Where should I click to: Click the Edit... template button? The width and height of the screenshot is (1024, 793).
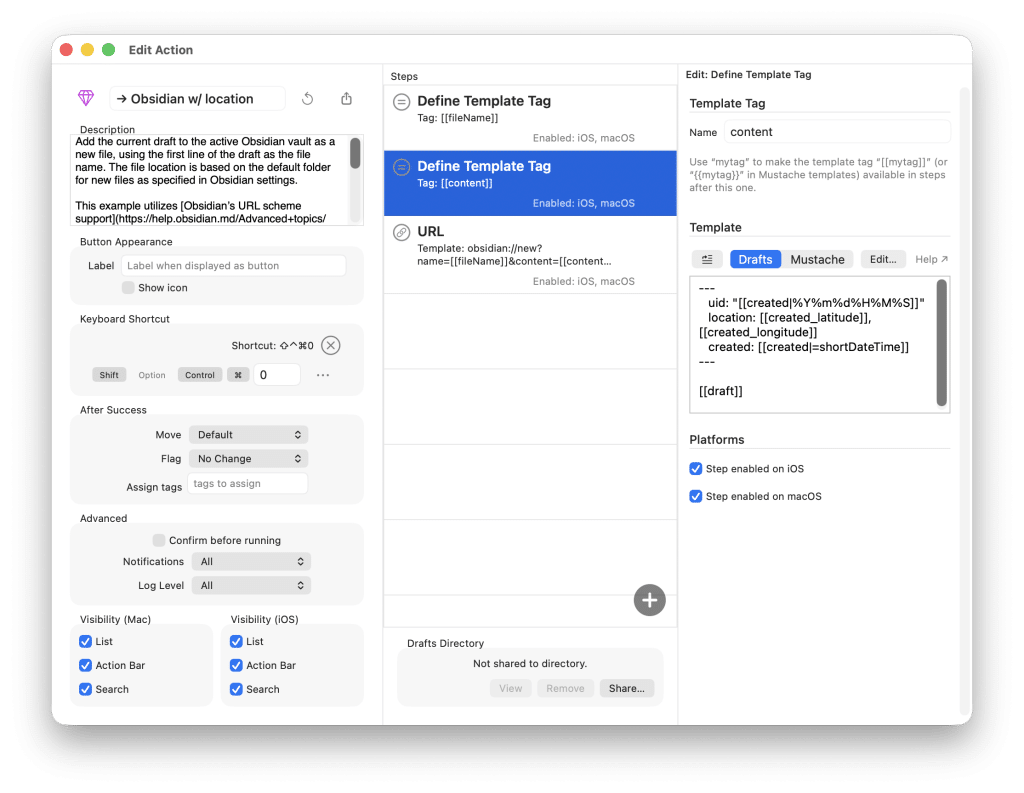click(883, 260)
